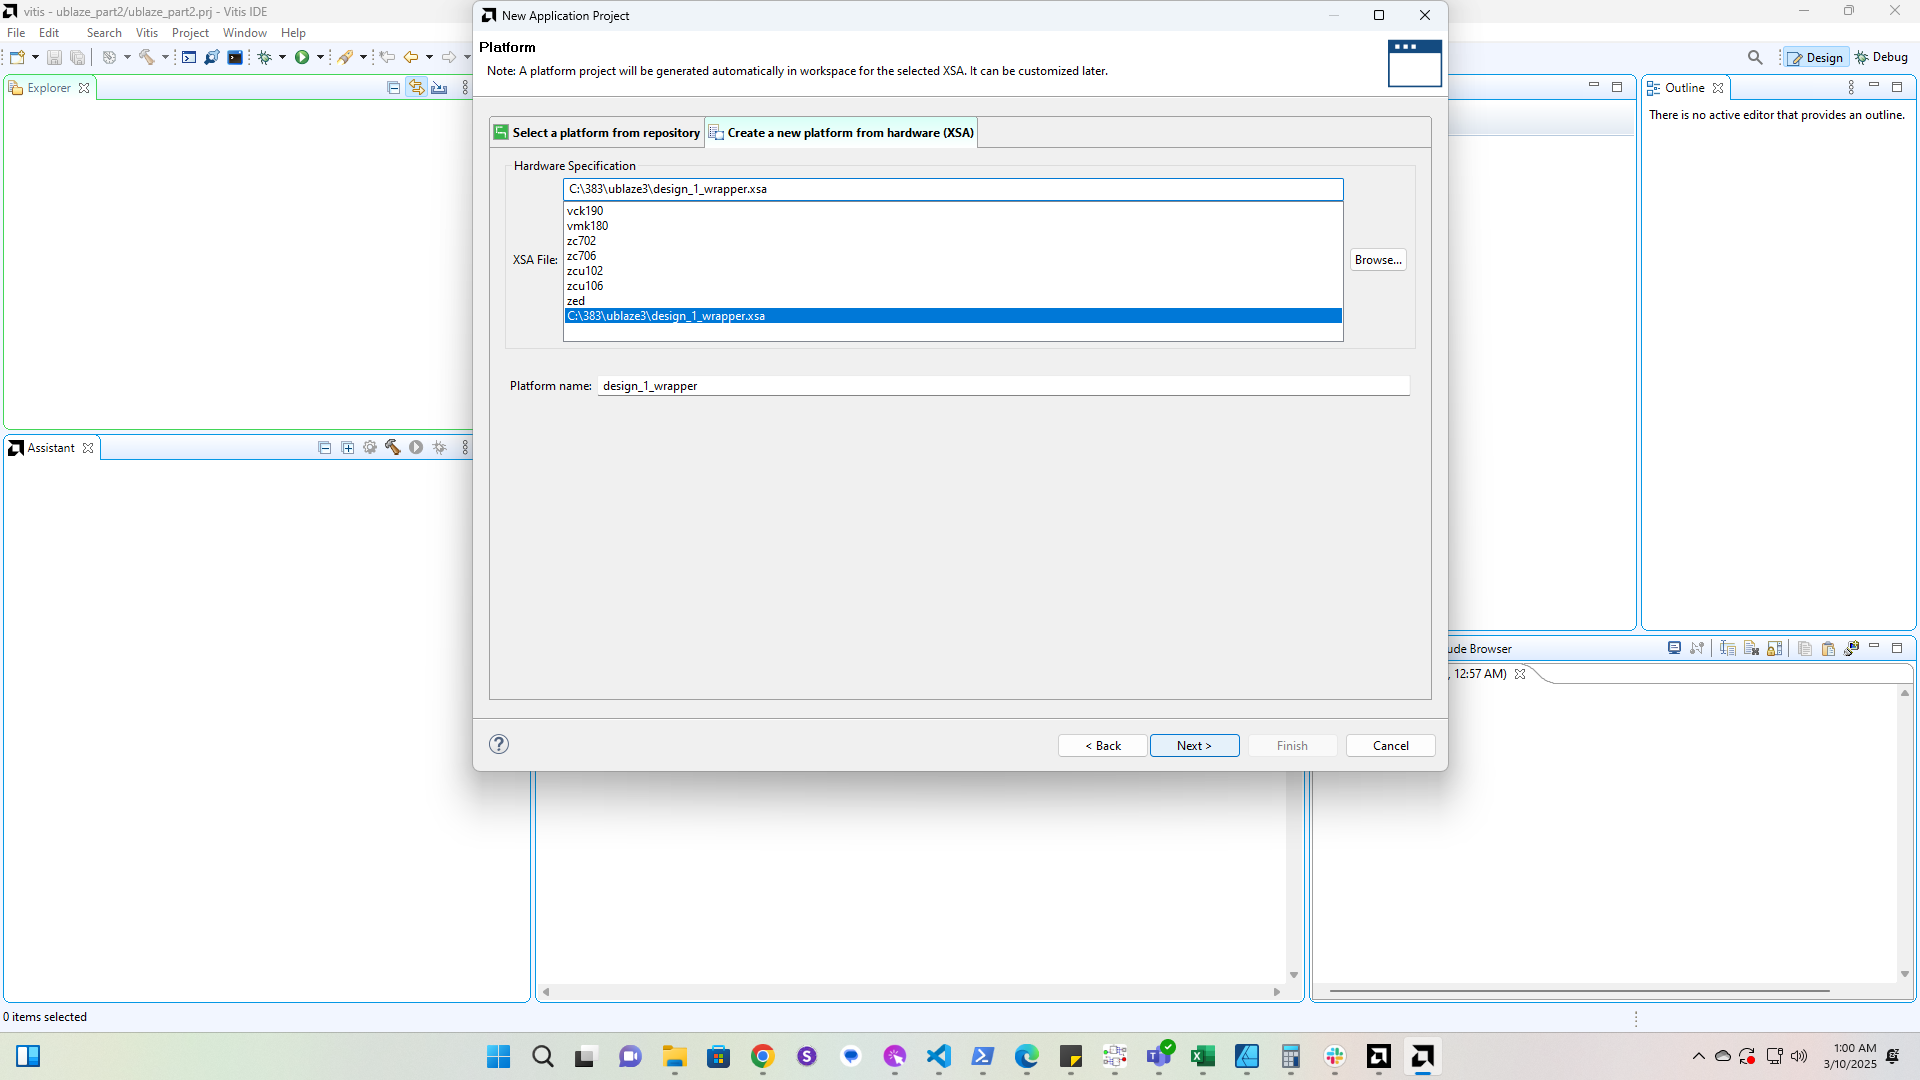This screenshot has height=1080, width=1920.
Task: Click the horizontal scrollbar in center panel
Action: click(910, 992)
